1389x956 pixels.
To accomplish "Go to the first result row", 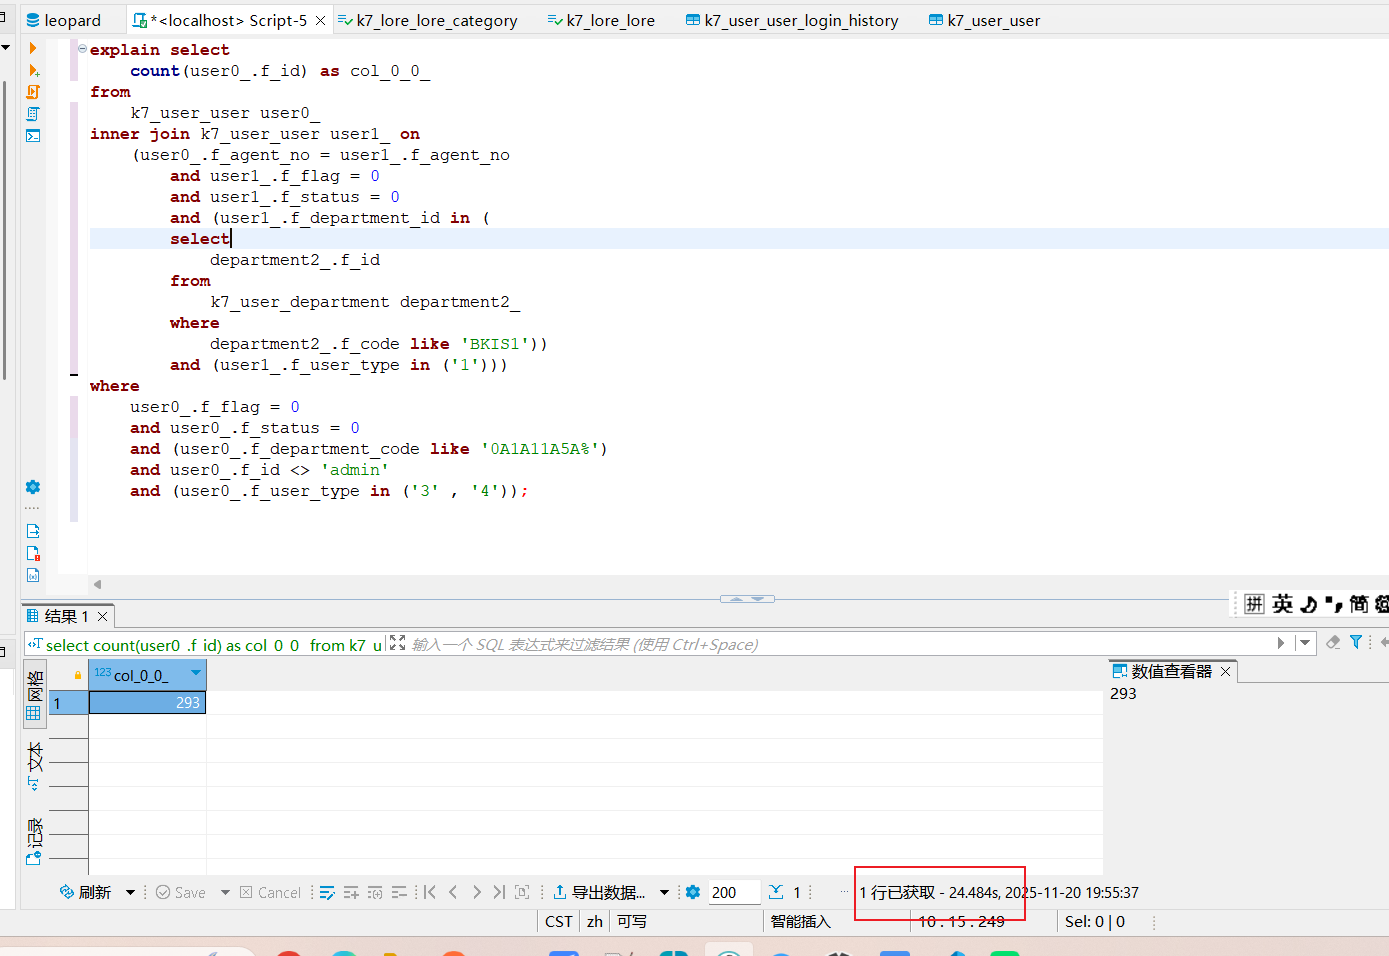I will click(x=430, y=892).
